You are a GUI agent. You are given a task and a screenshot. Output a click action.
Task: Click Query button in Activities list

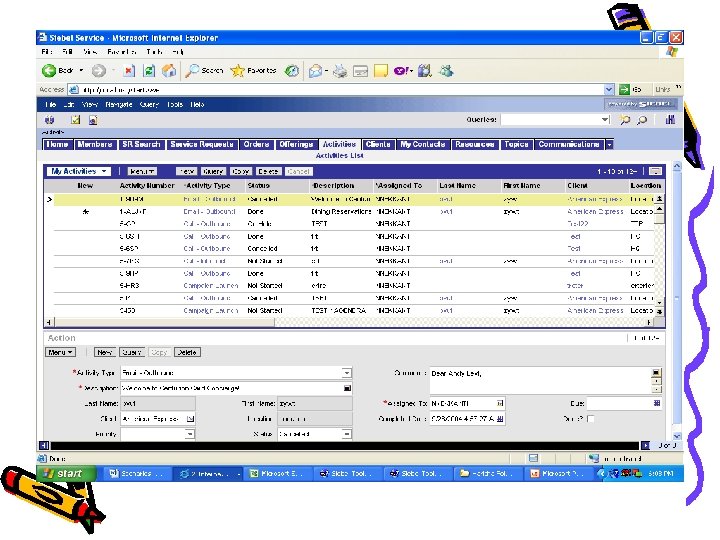pos(213,171)
